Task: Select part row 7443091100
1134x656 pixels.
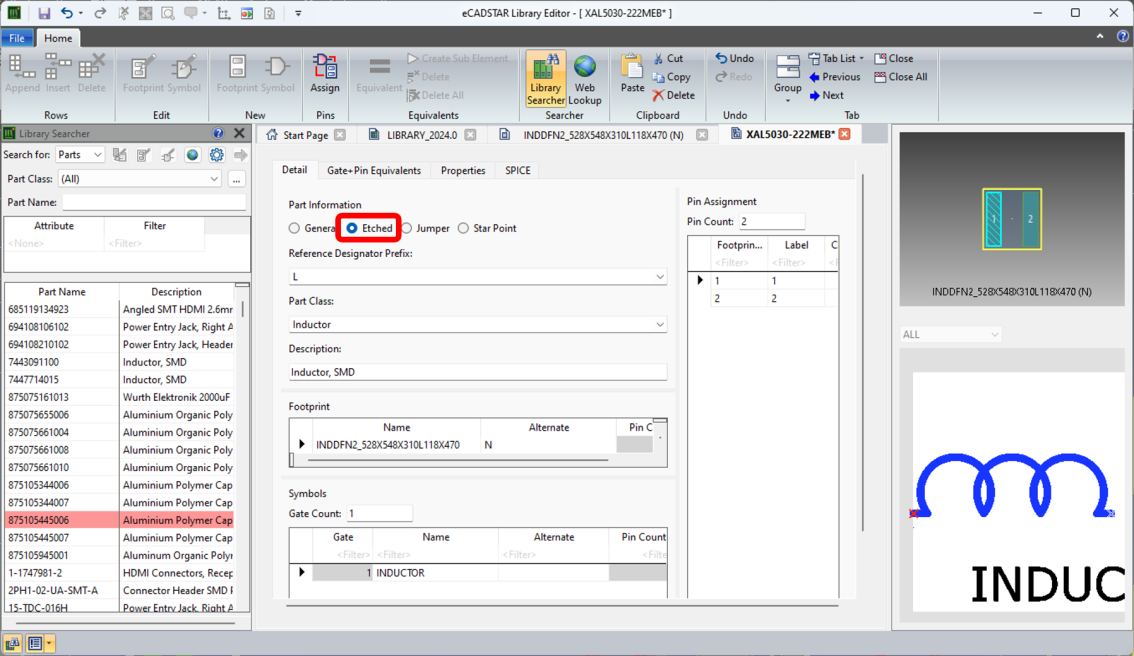Action: pos(119,362)
